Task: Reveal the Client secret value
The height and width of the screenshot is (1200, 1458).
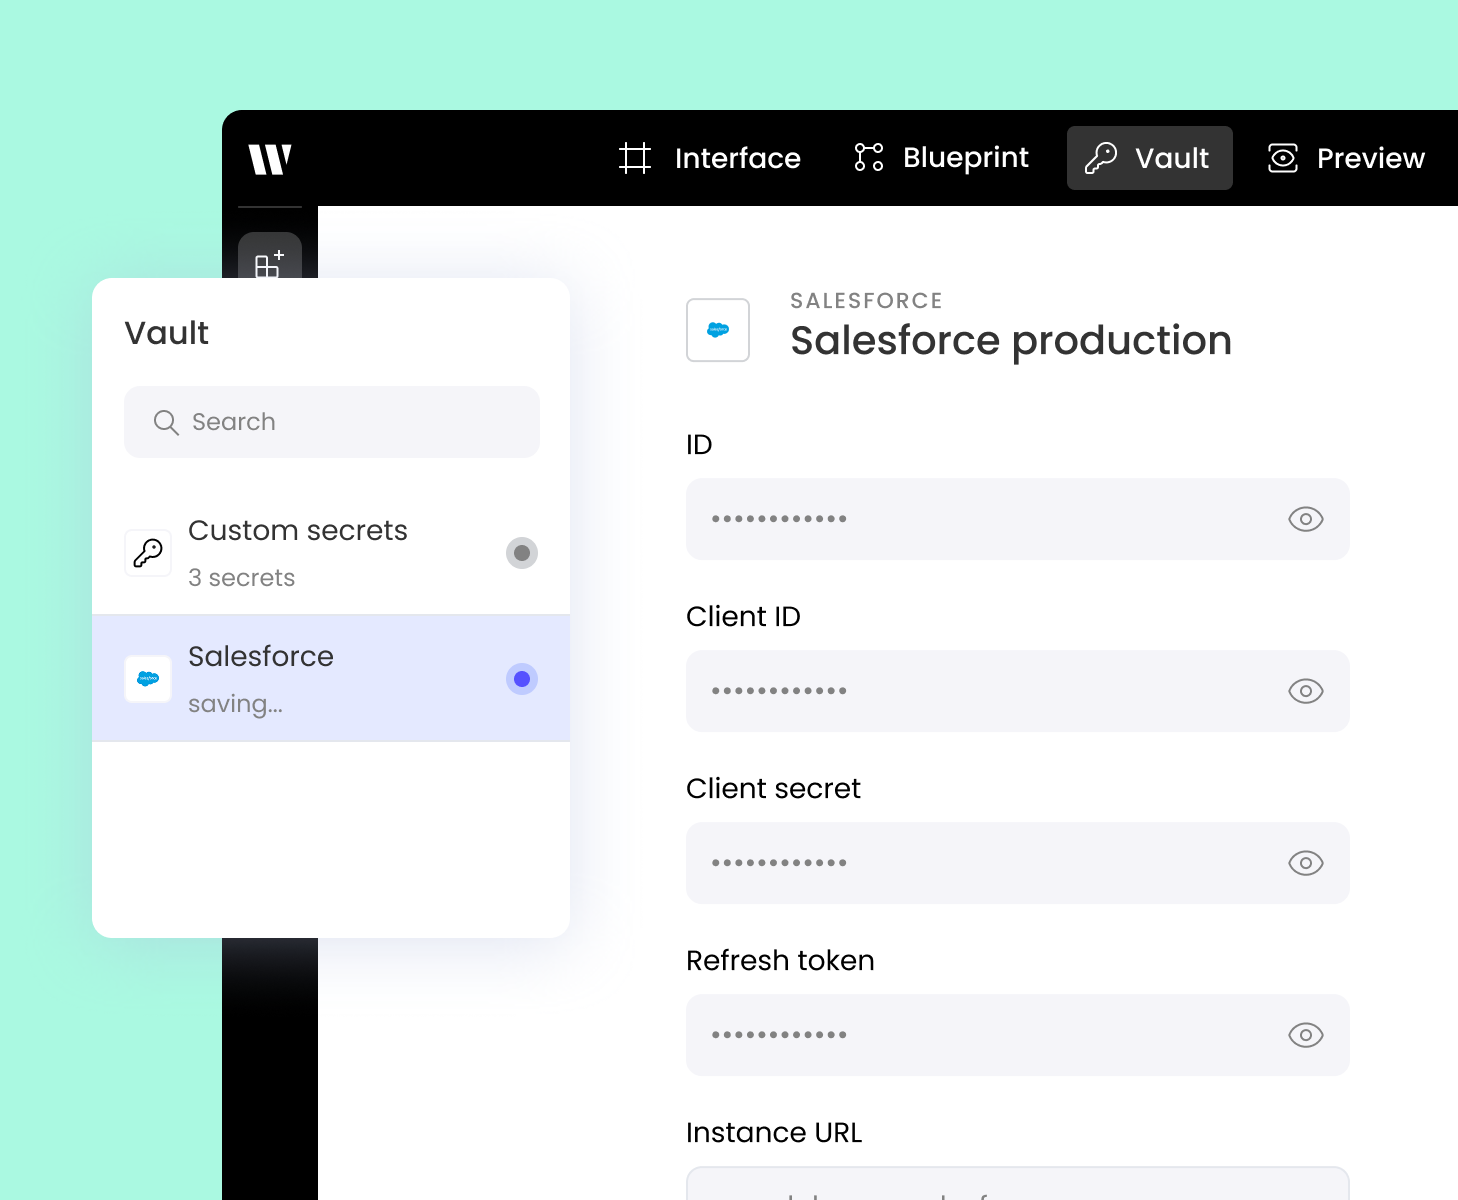Action: pyautogui.click(x=1306, y=863)
